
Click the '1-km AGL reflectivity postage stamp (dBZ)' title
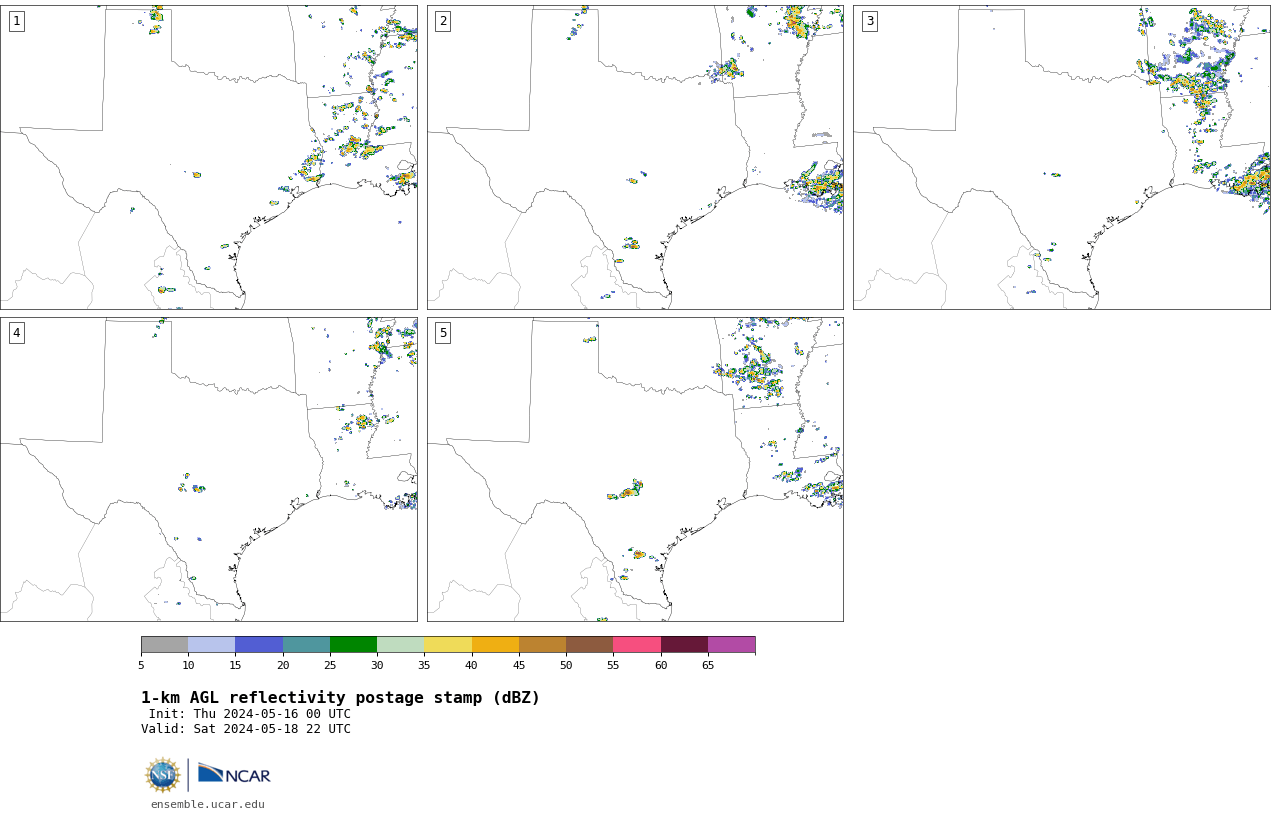point(340,698)
